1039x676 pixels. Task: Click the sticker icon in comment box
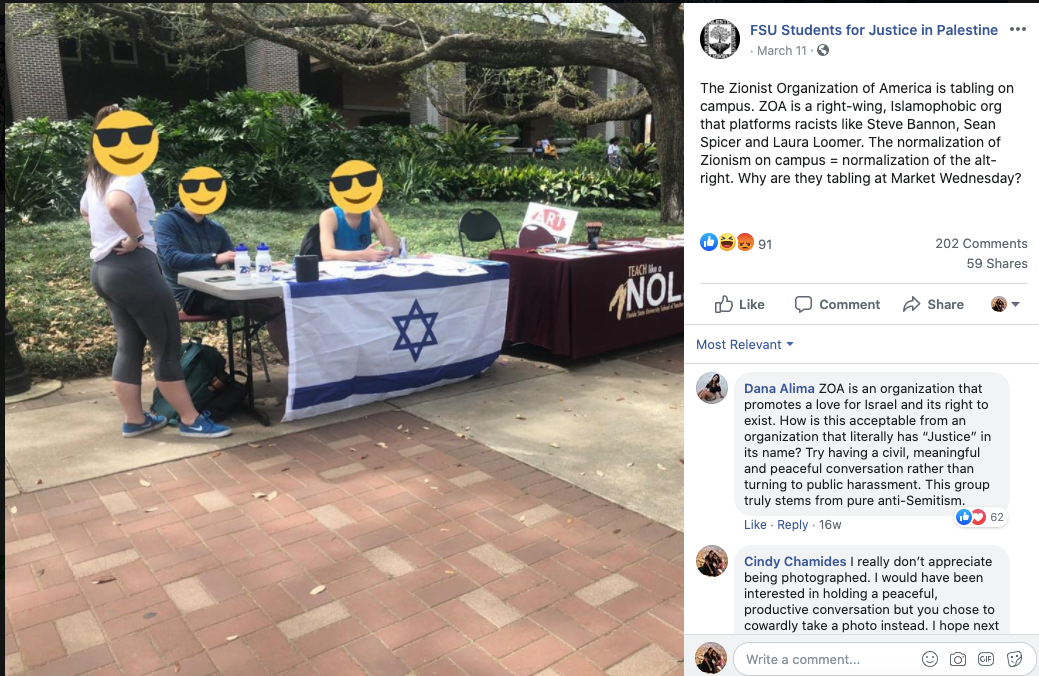click(x=1014, y=659)
